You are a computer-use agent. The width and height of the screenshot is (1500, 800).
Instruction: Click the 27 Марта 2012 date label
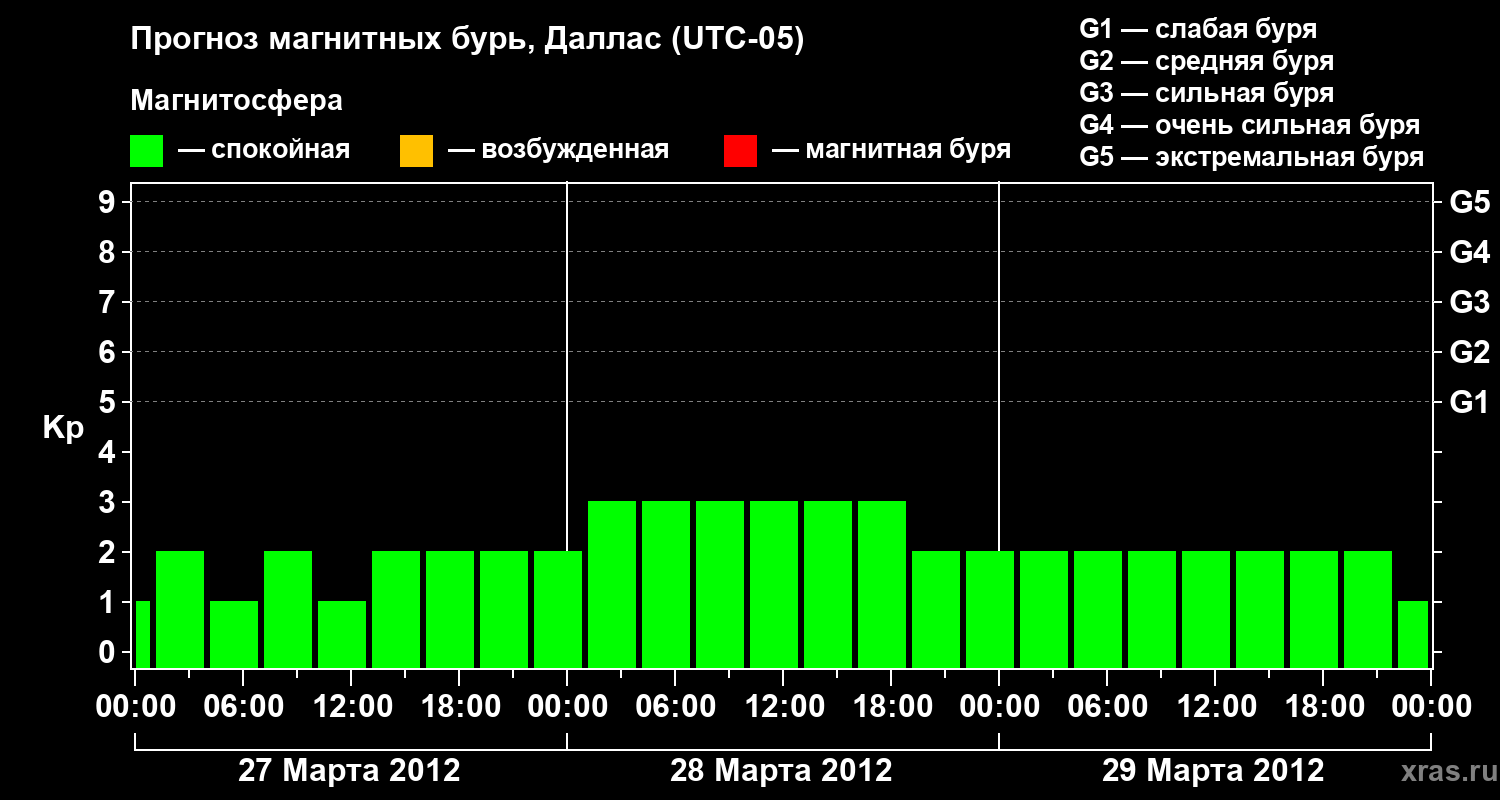(x=349, y=770)
